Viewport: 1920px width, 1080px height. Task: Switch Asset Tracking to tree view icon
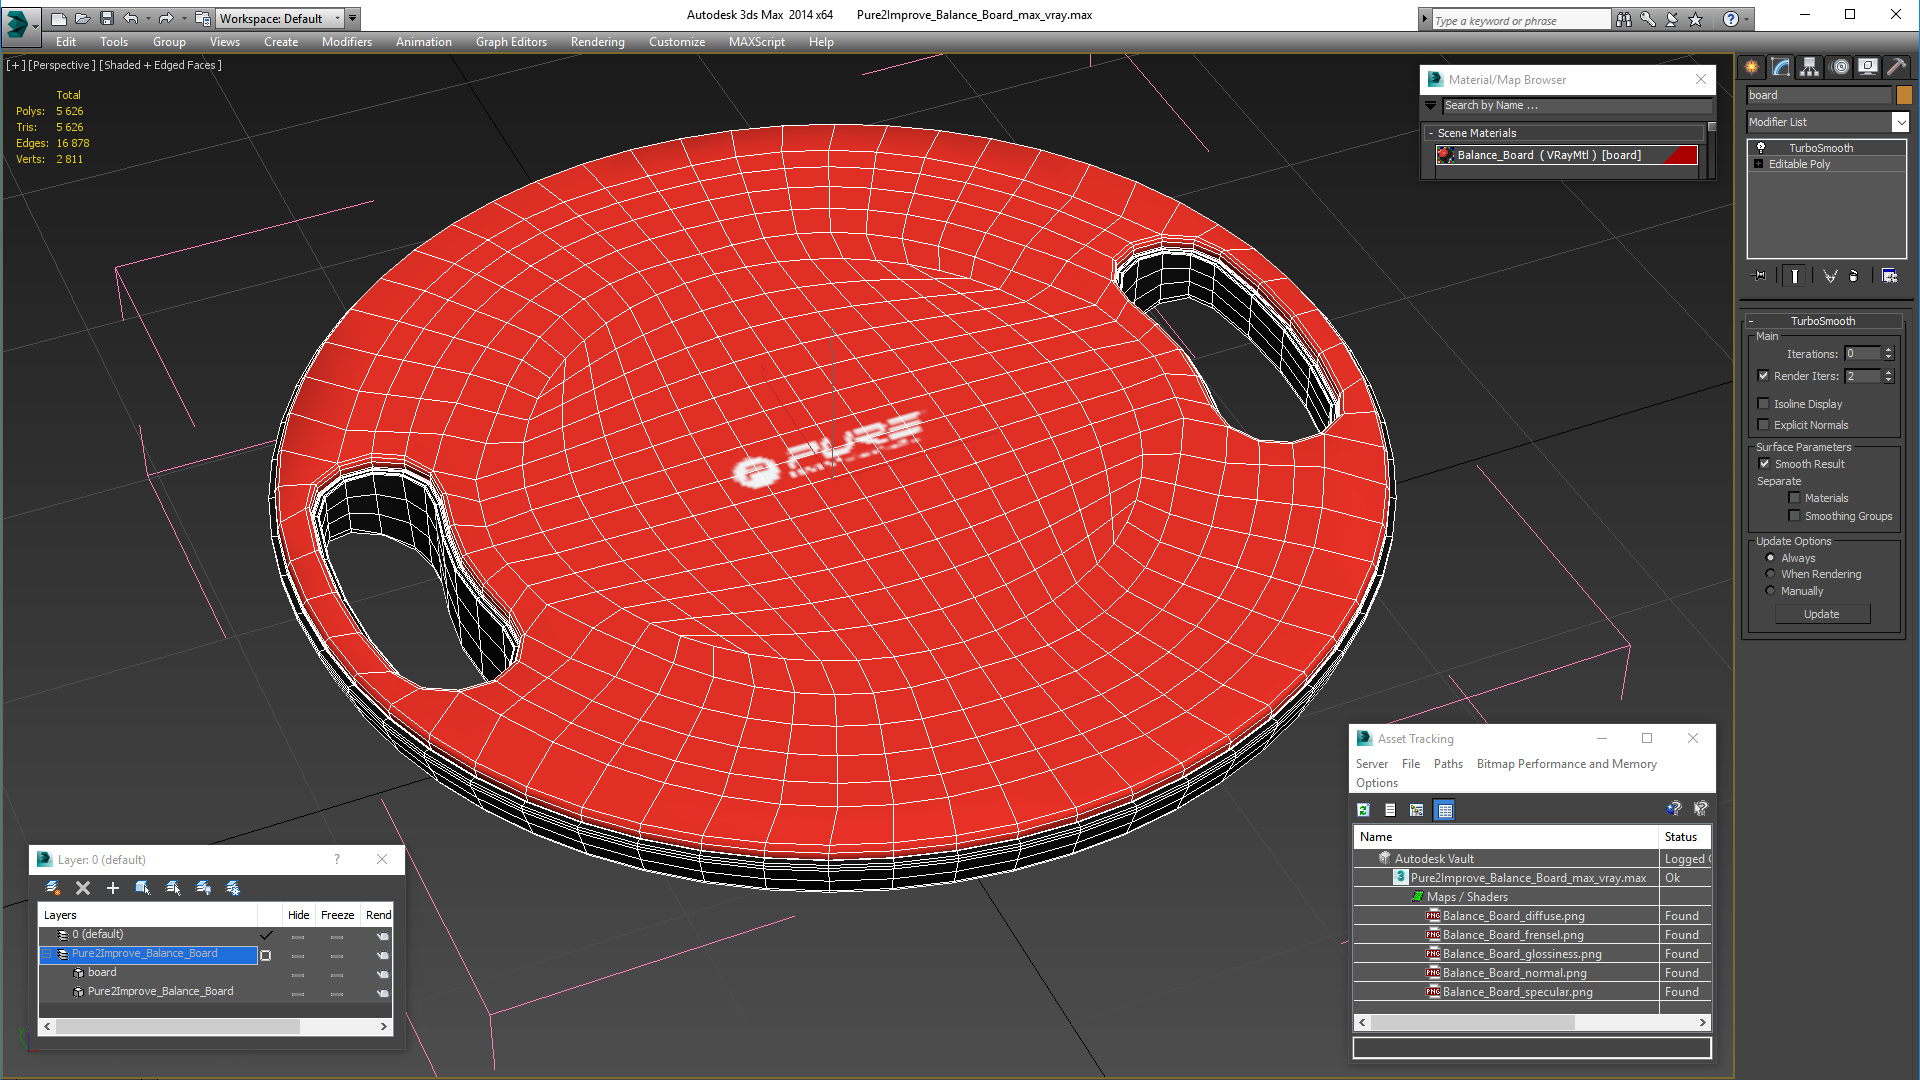1416,810
